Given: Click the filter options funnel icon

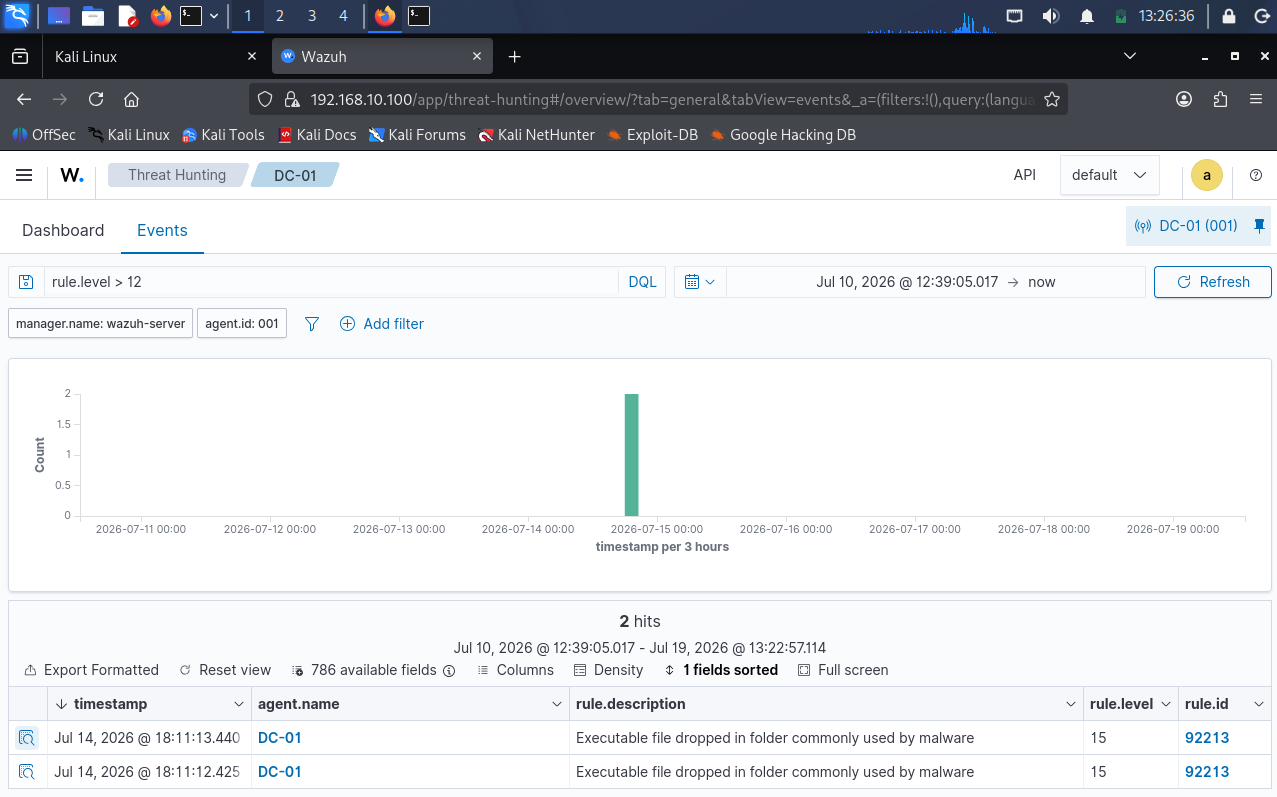Looking at the screenshot, I should pyautogui.click(x=311, y=324).
